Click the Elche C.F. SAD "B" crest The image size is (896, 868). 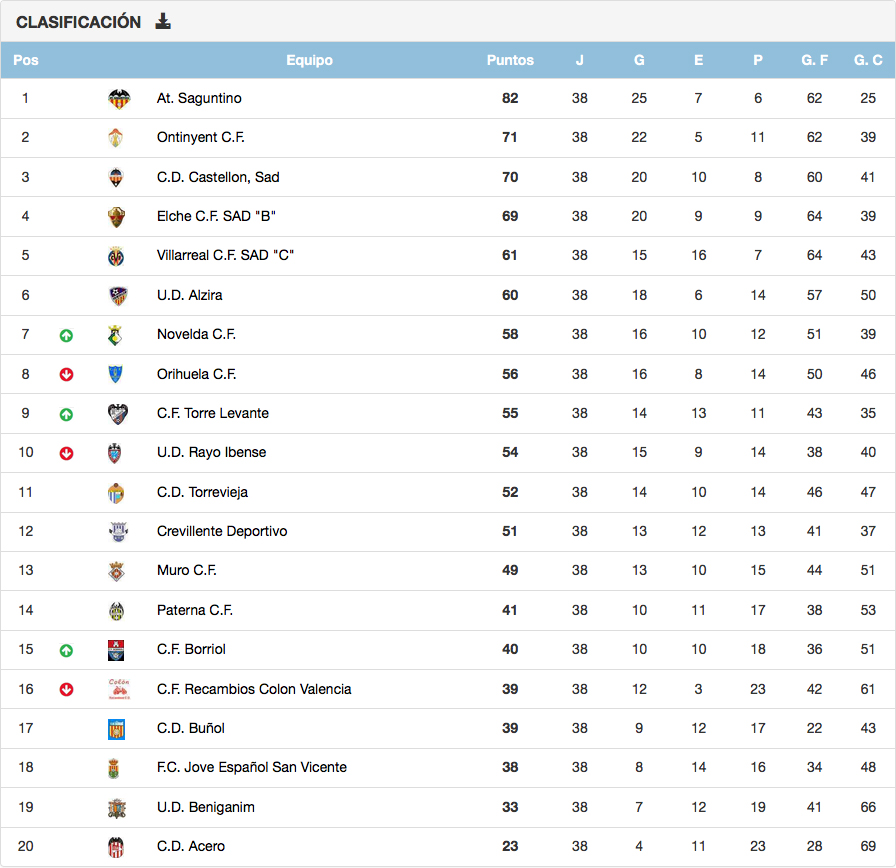click(117, 217)
